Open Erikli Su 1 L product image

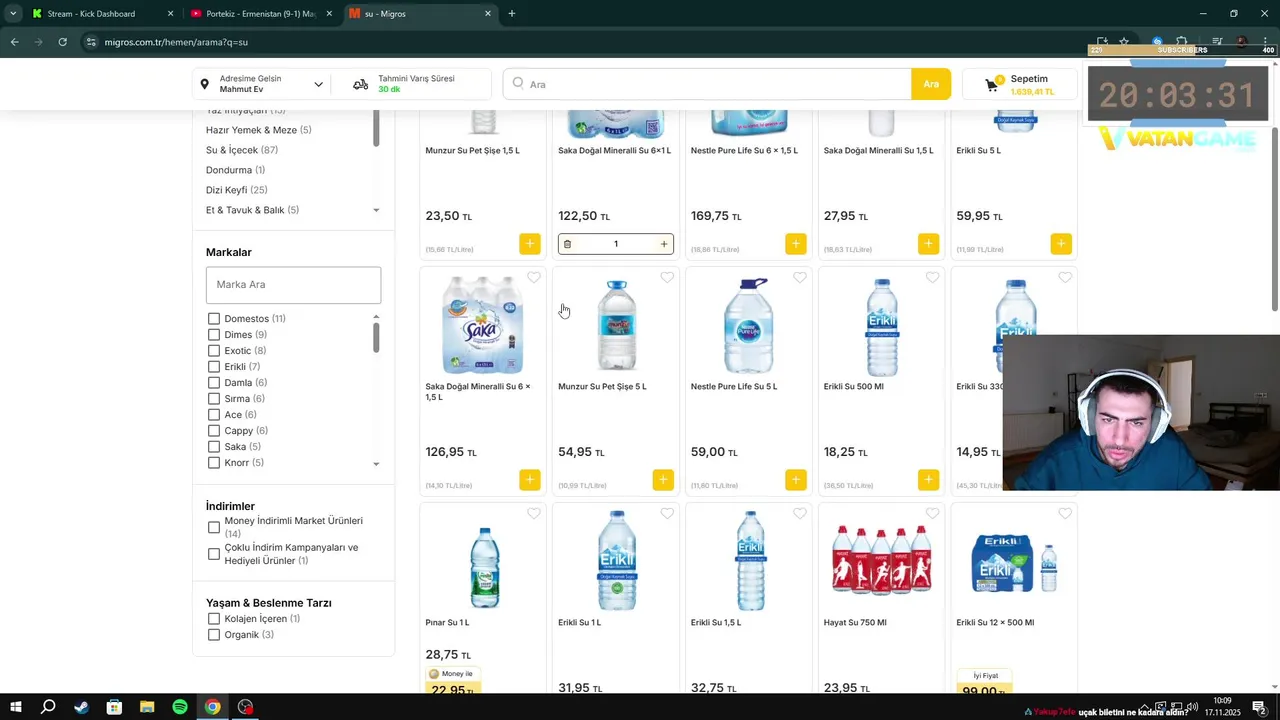616,561
